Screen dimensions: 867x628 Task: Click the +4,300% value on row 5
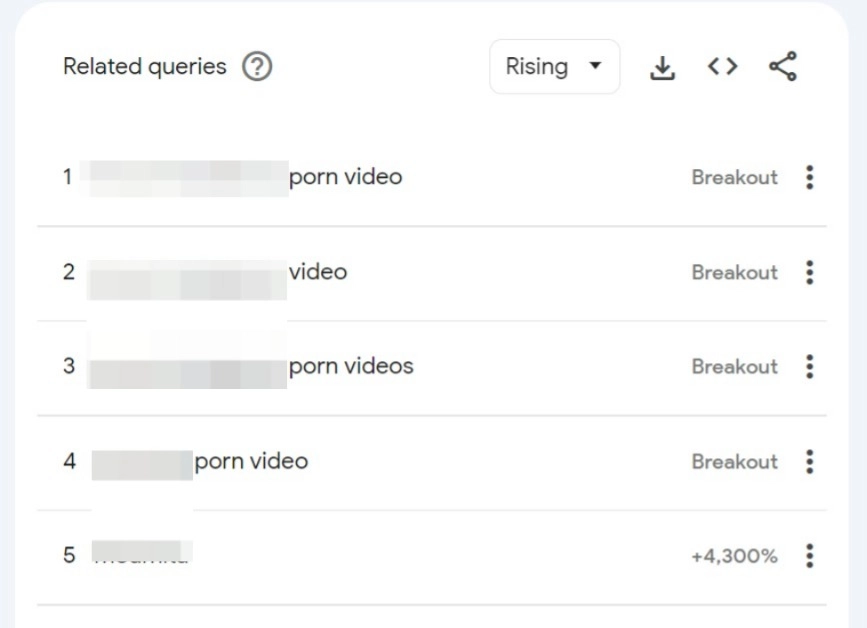(734, 556)
